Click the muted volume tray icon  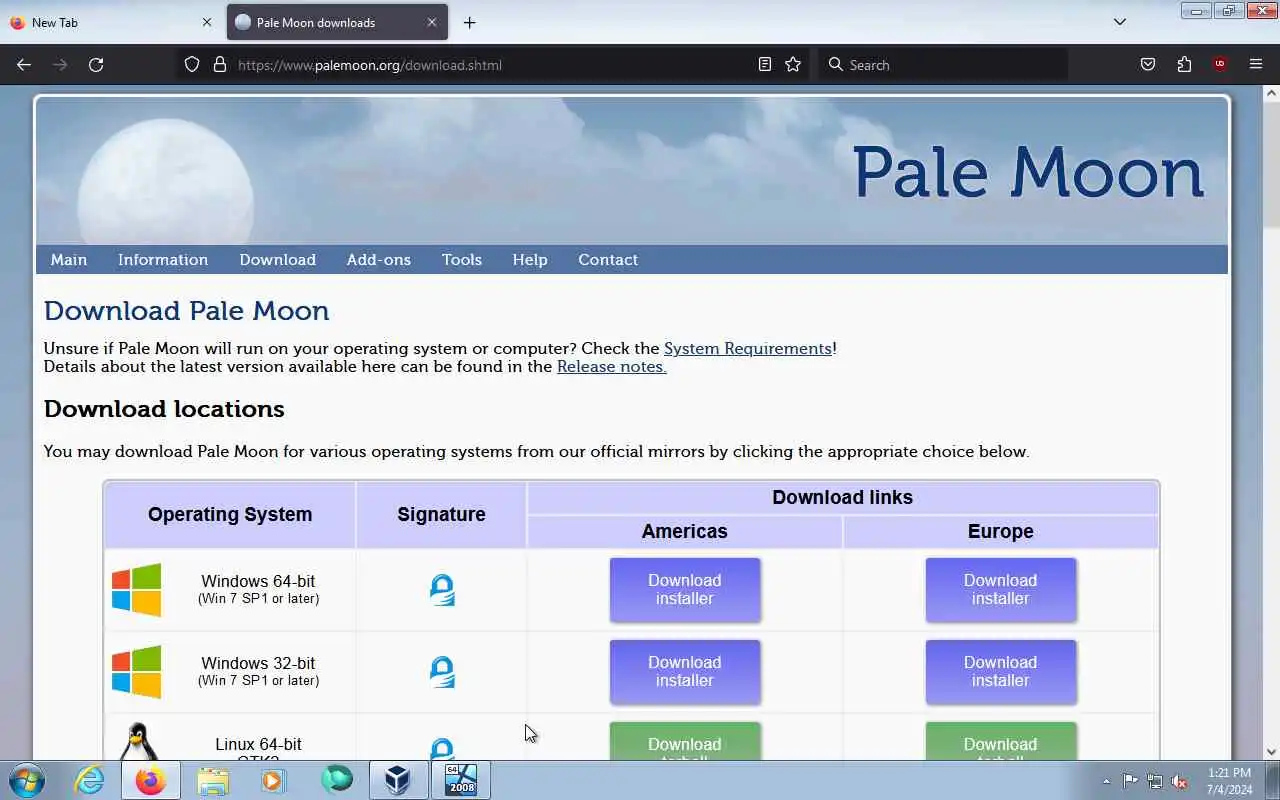coord(1180,781)
